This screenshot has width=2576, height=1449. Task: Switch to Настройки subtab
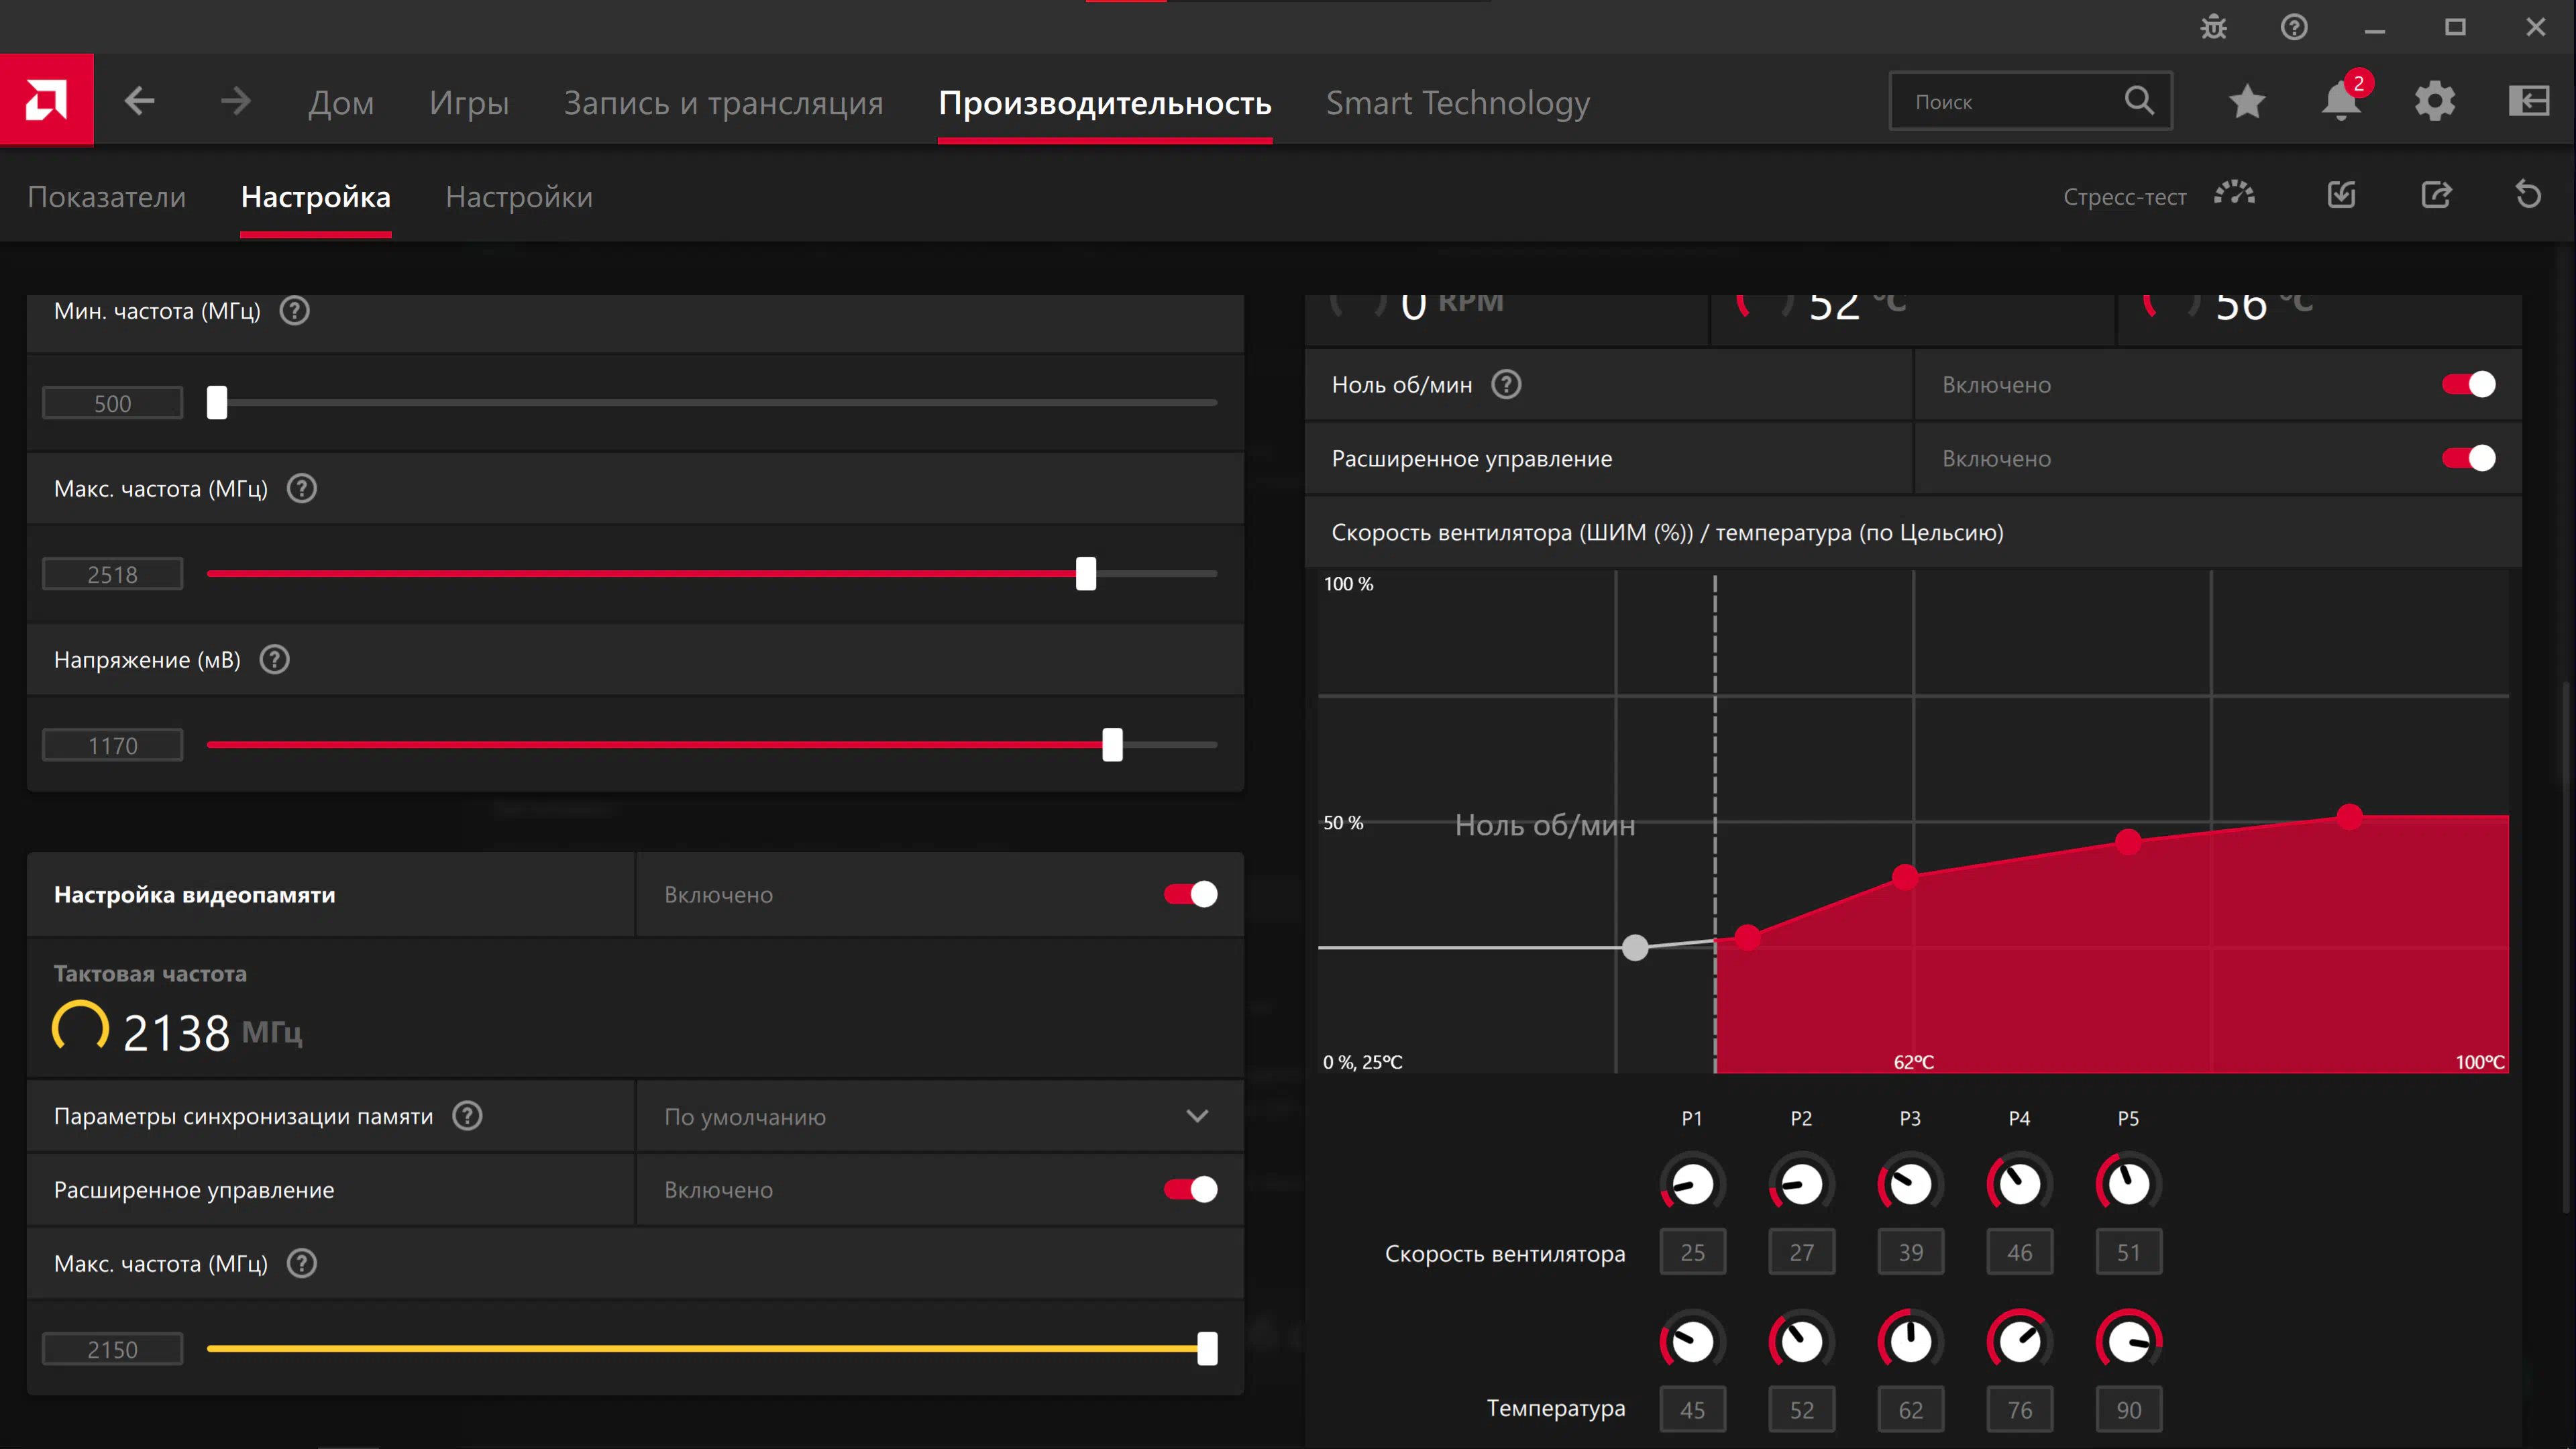(x=519, y=197)
